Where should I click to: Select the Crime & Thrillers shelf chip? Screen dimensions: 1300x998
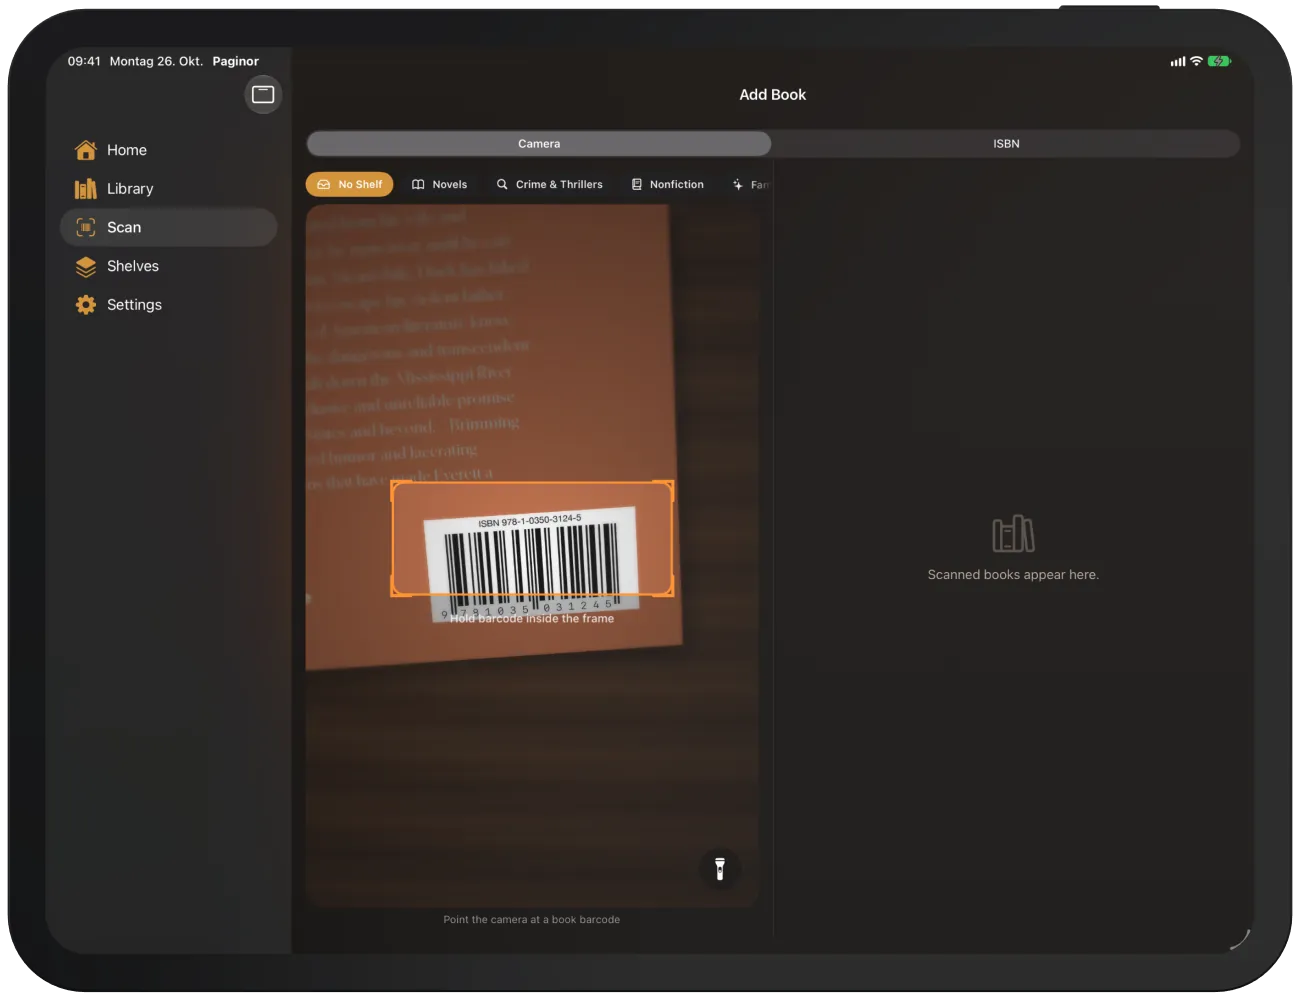click(550, 185)
